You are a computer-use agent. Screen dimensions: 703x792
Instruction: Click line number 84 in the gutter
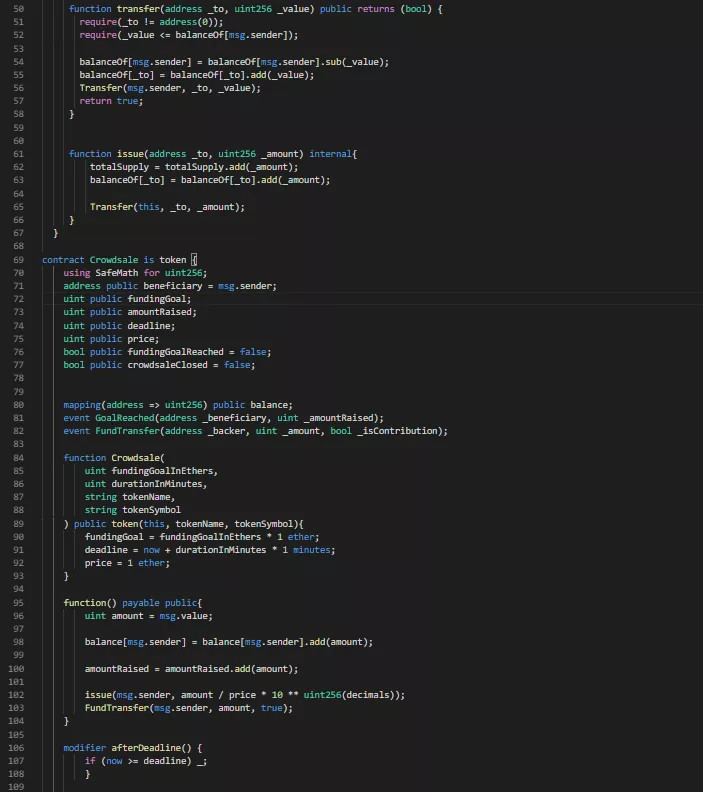pos(18,458)
